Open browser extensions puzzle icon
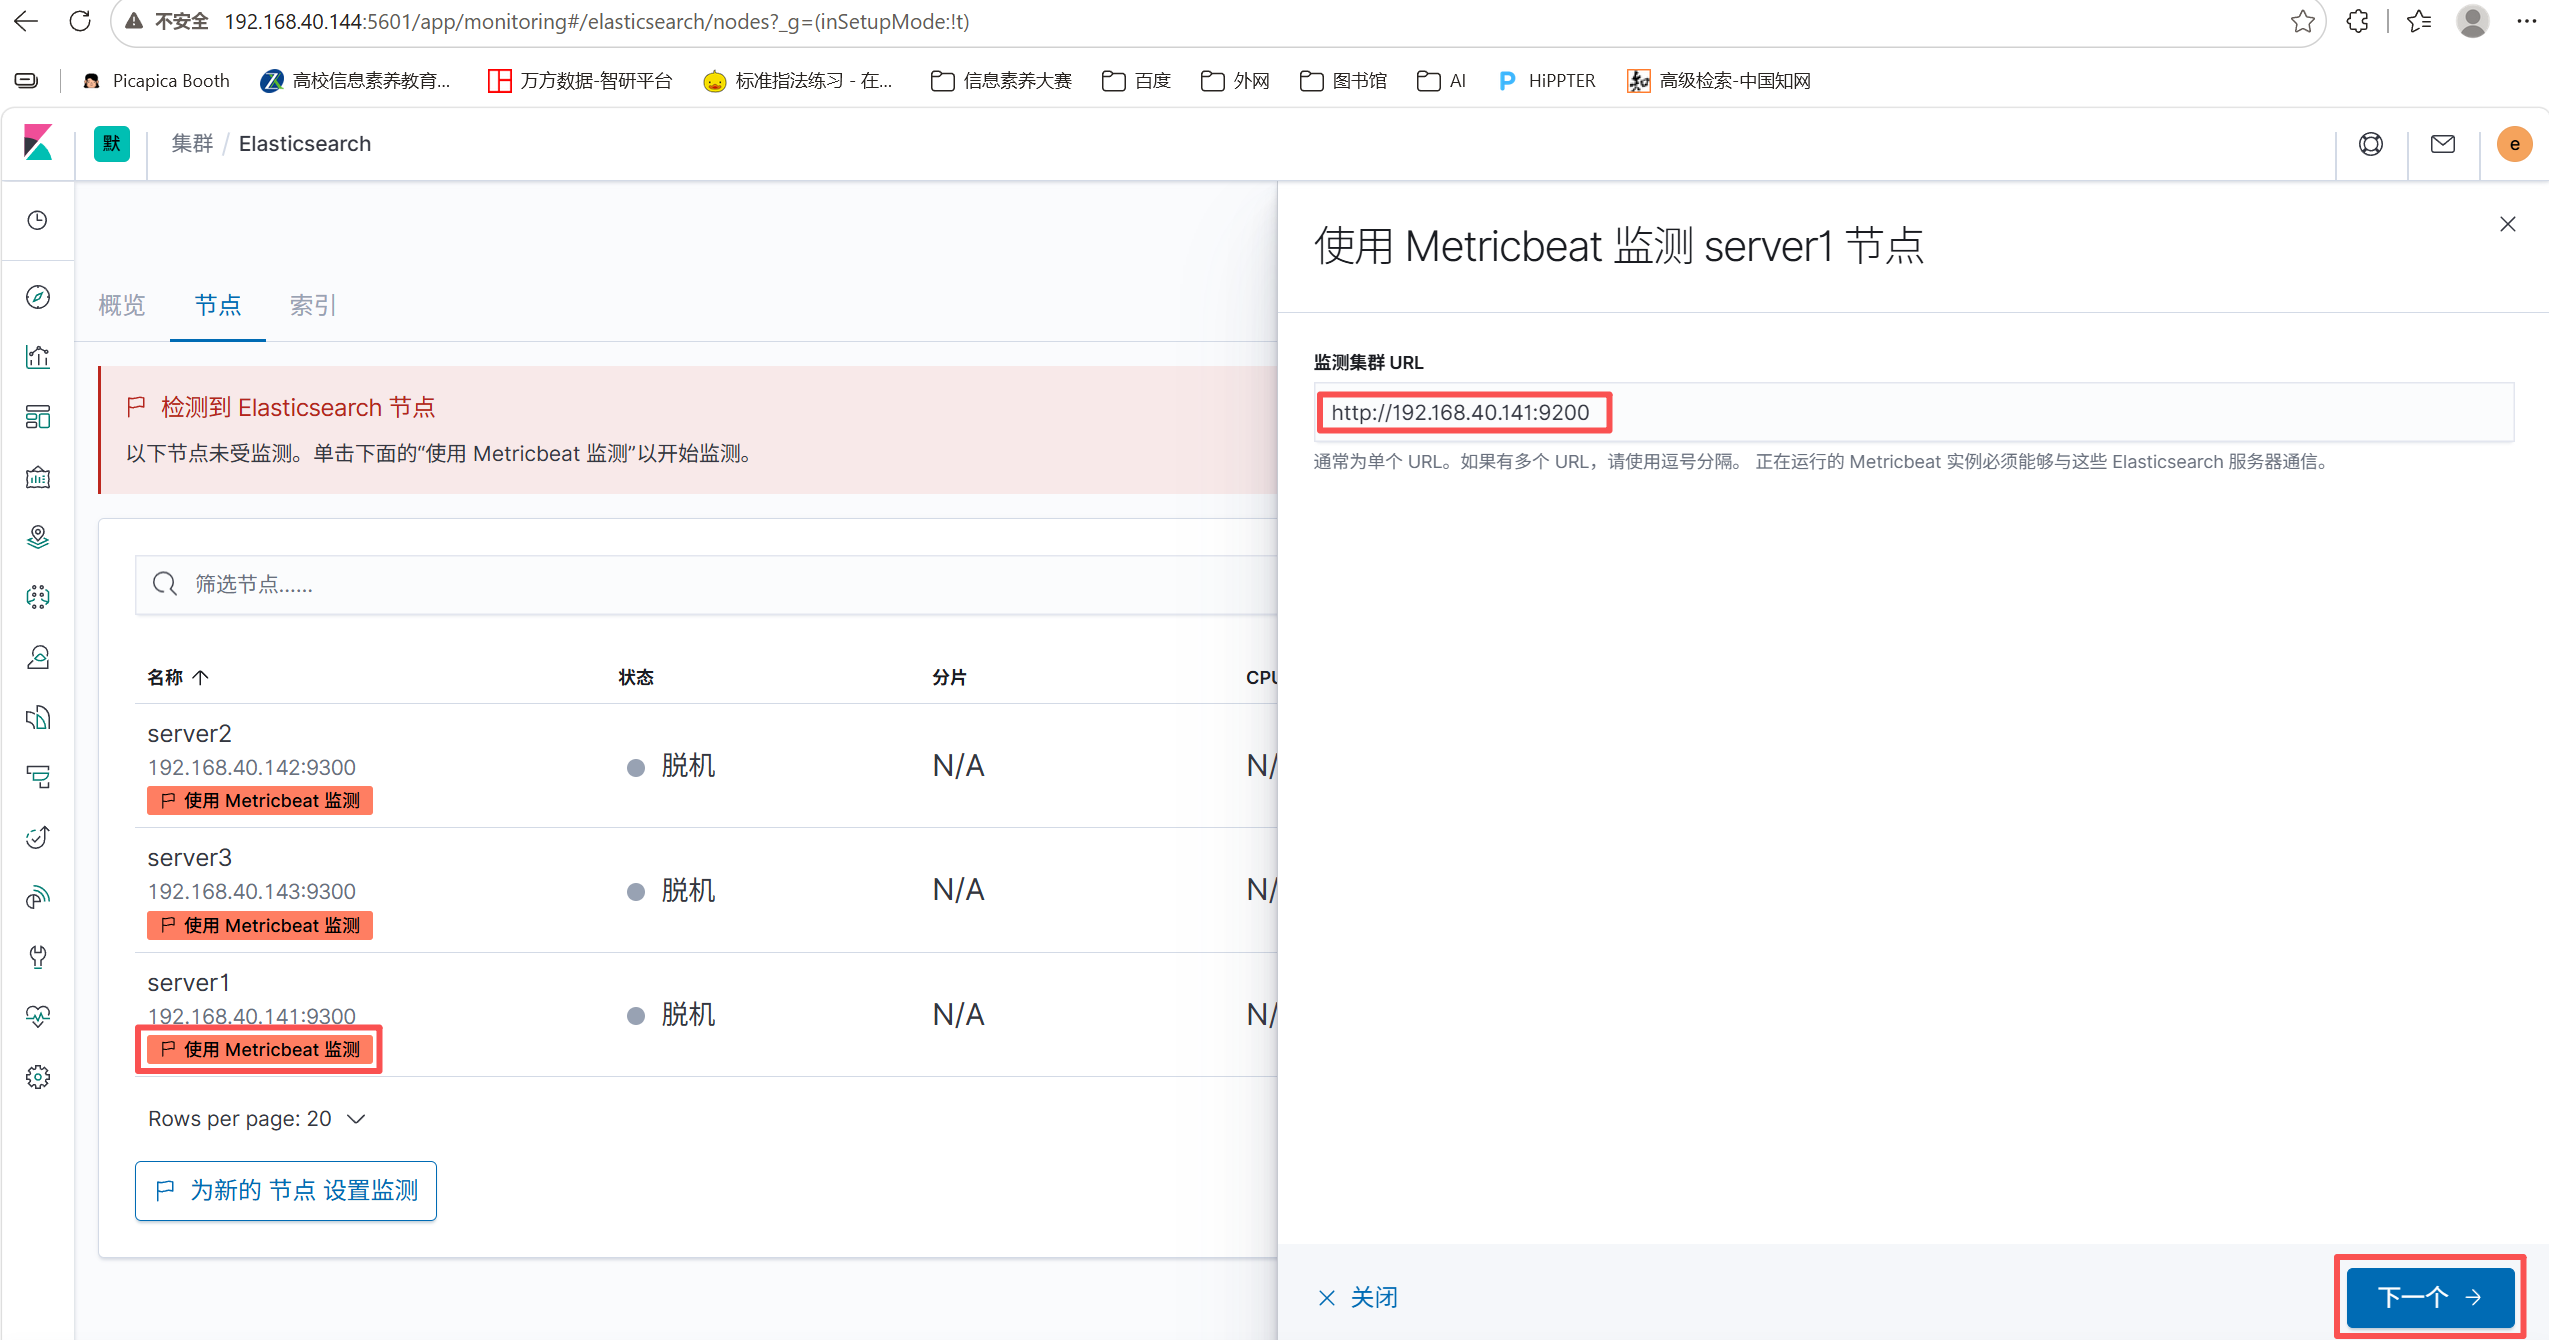2549x1340 pixels. [x=2357, y=21]
